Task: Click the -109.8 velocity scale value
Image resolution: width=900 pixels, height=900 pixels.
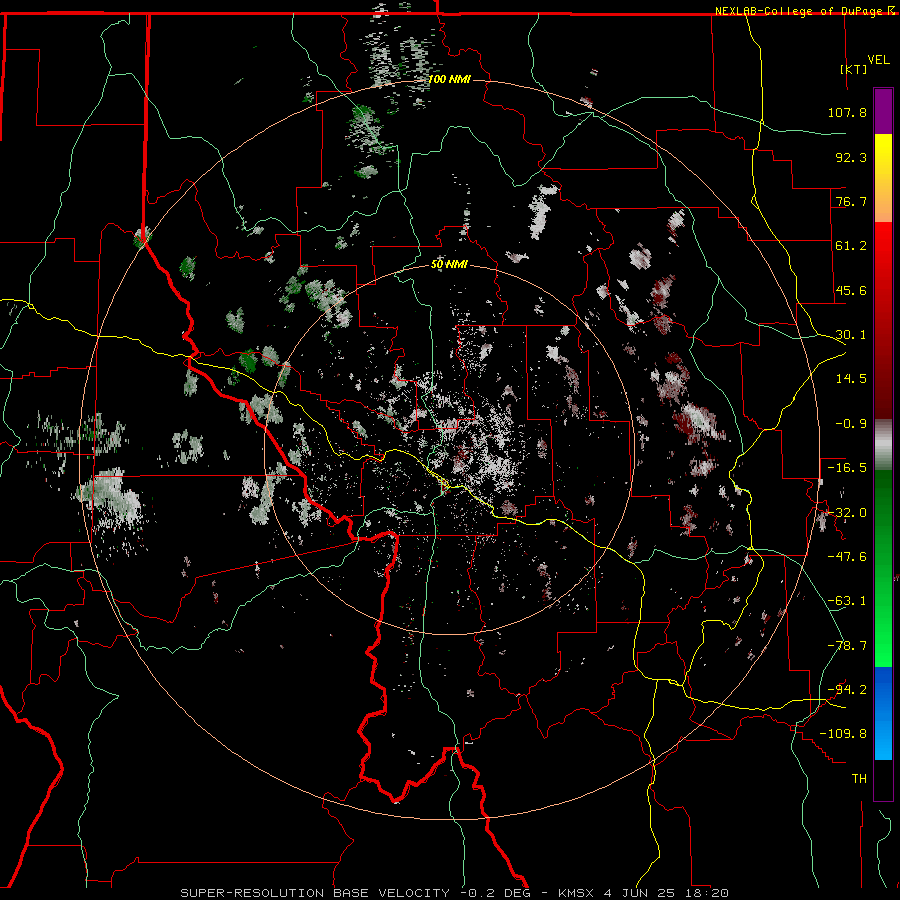Action: 843,734
